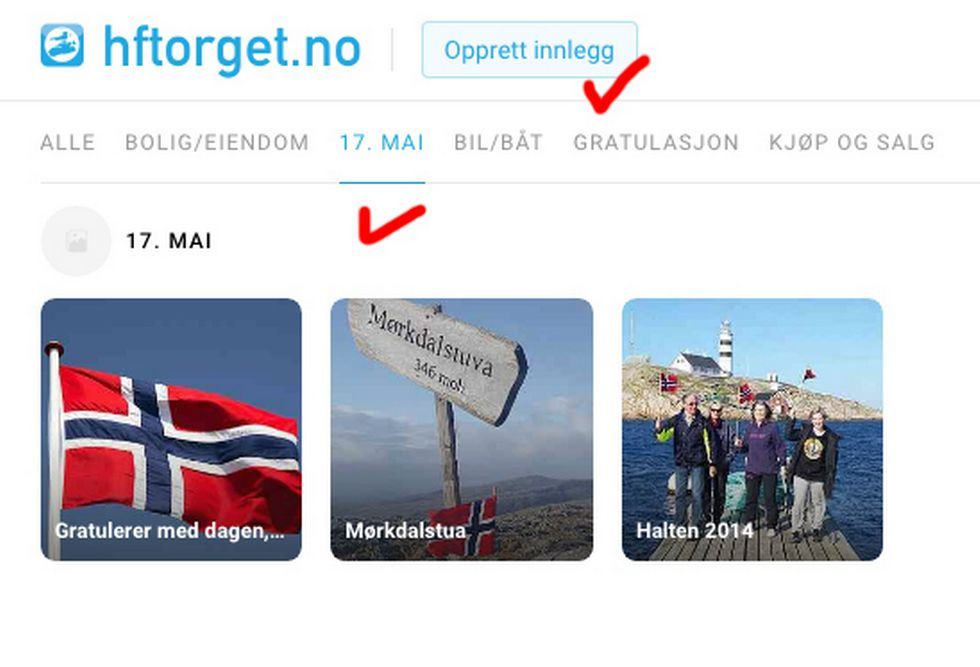Open the Mørkdalstua signpost thumbnail
Screen dimensions: 980x667
click(462, 429)
